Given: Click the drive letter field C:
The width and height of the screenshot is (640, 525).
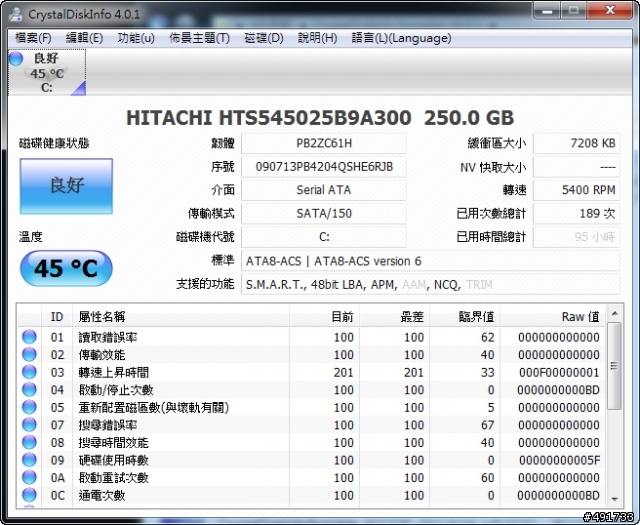Looking at the screenshot, I should (x=324, y=237).
